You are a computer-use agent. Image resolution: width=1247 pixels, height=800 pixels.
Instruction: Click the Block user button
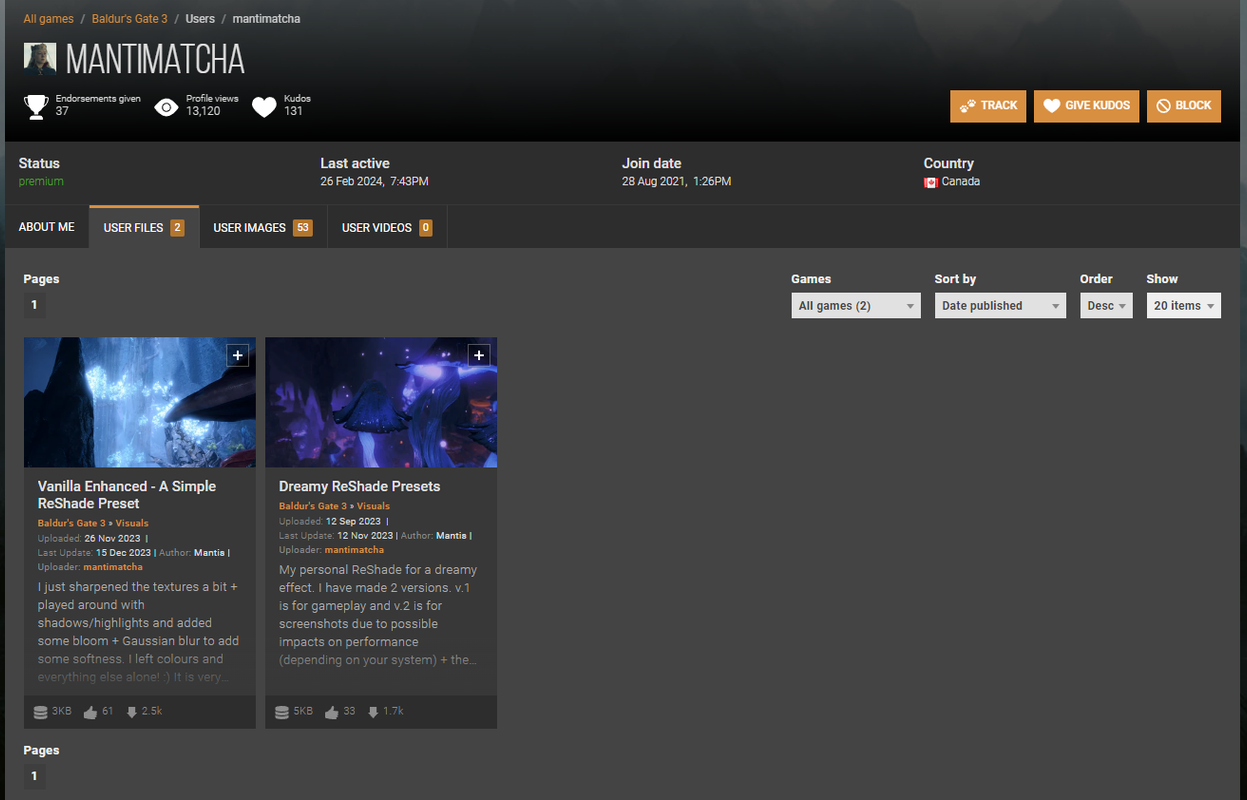pyautogui.click(x=1184, y=106)
